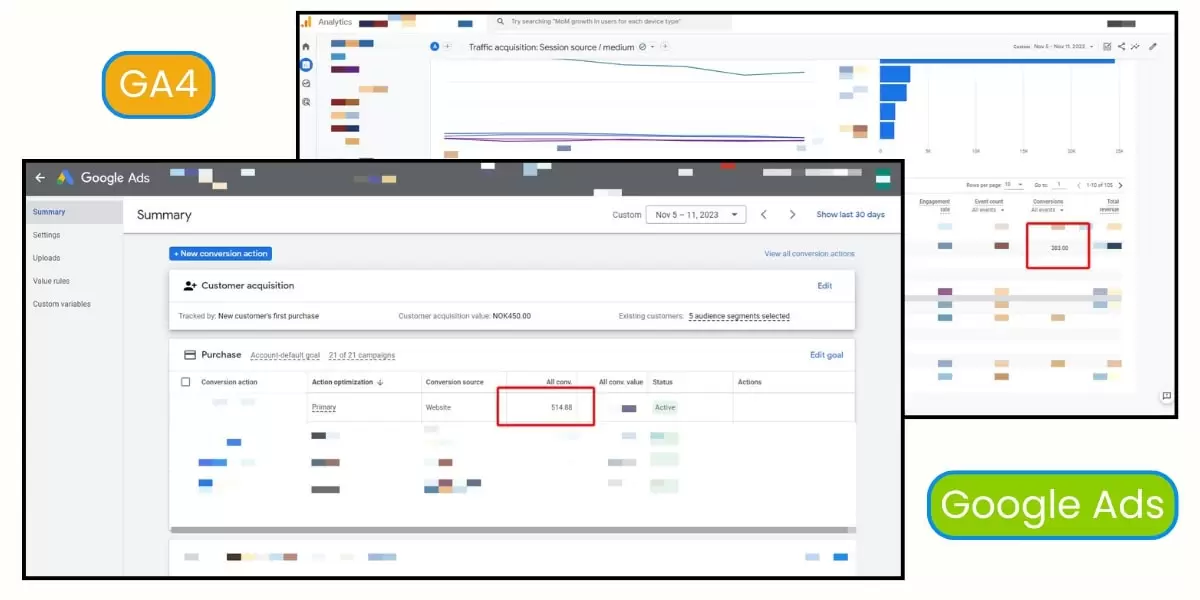Go to previous page of Analytics table
This screenshot has width=1200, height=600.
click(1079, 185)
